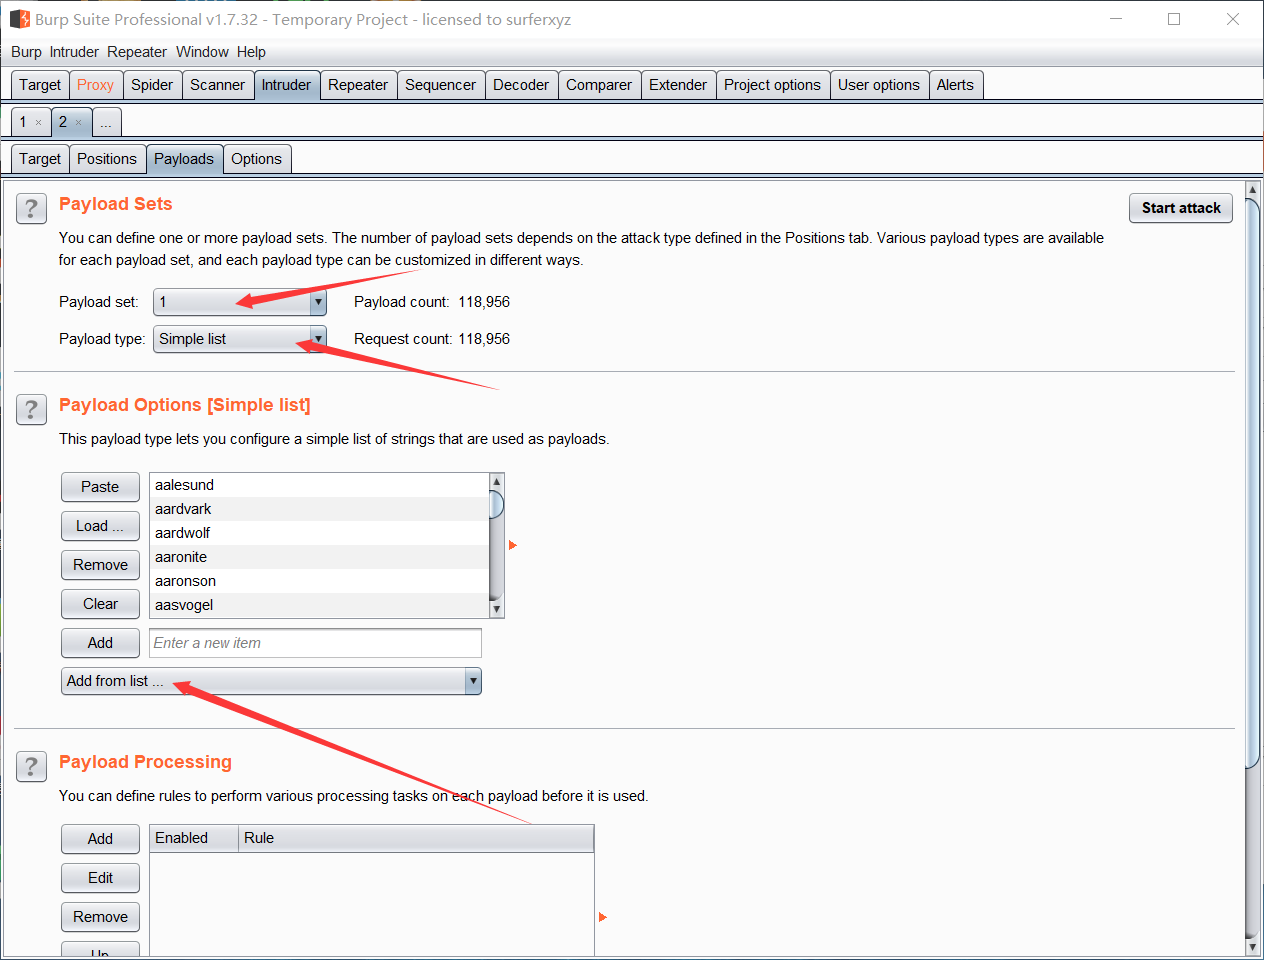Screen dimensions: 1264x960
Task: Select payload item aalesund
Action: point(319,485)
